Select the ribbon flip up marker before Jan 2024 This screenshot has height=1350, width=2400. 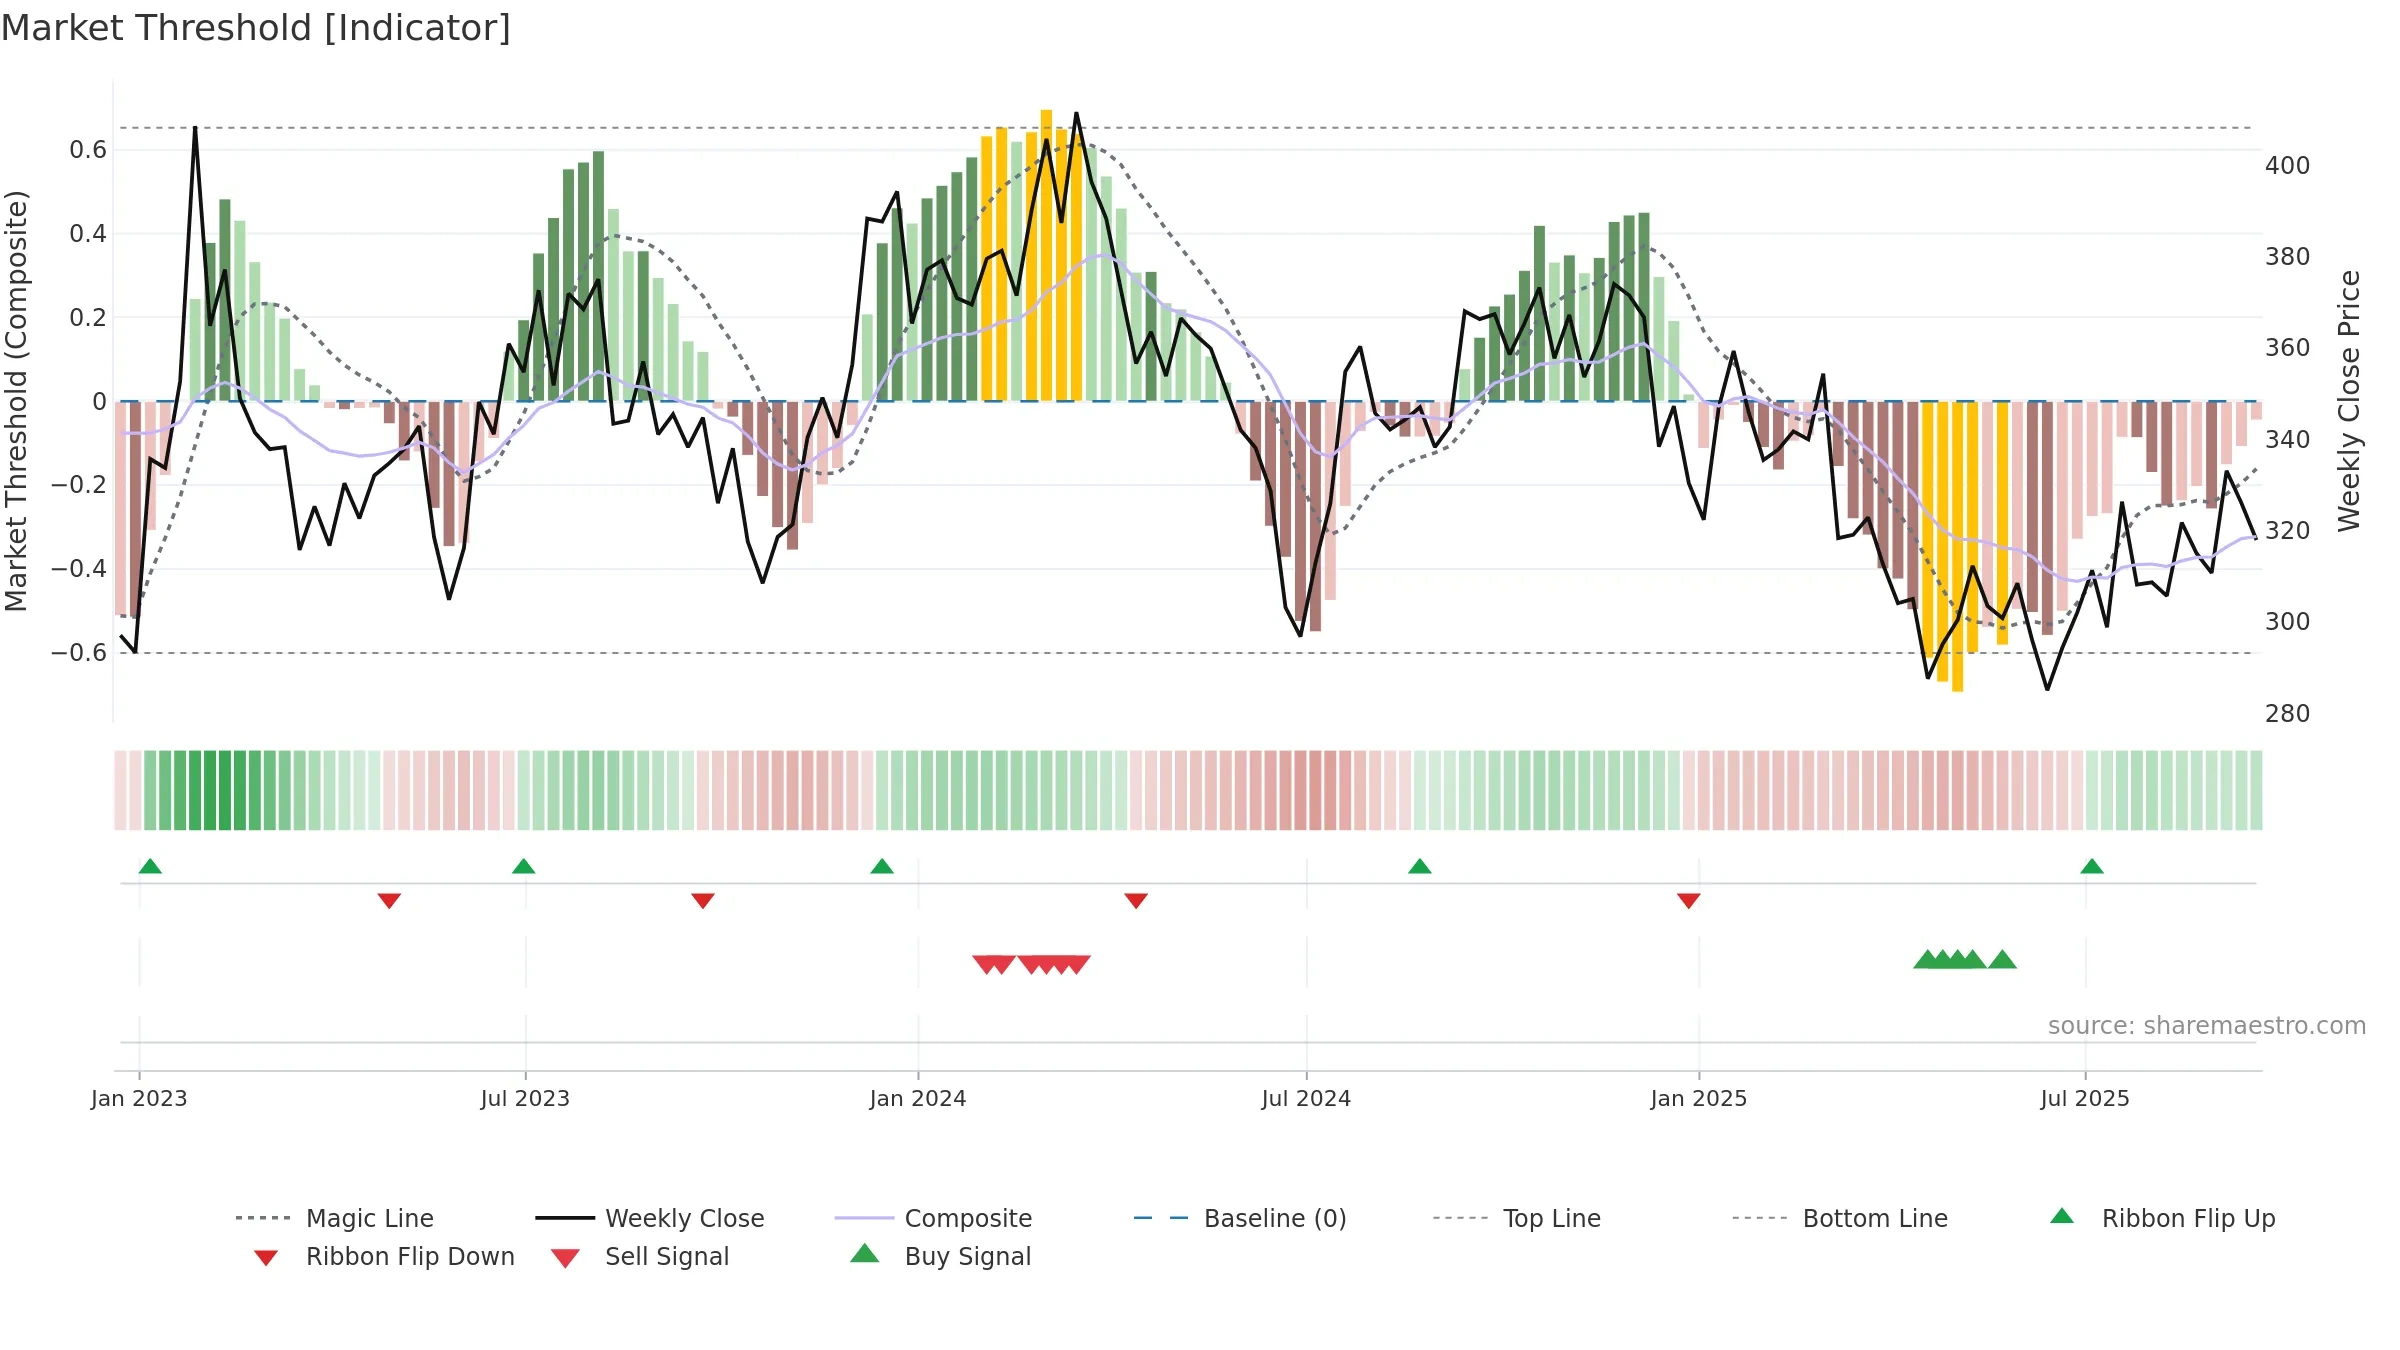coord(882,866)
